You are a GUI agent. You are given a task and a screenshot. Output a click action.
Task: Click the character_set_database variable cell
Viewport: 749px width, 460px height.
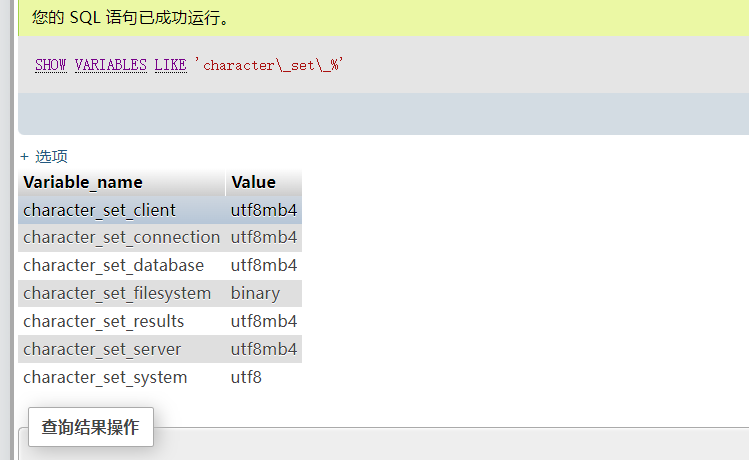point(113,265)
